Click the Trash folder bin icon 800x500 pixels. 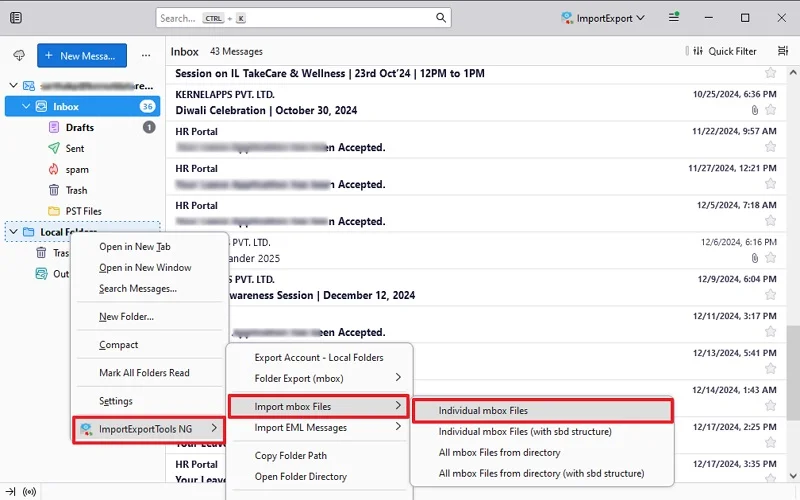point(54,190)
